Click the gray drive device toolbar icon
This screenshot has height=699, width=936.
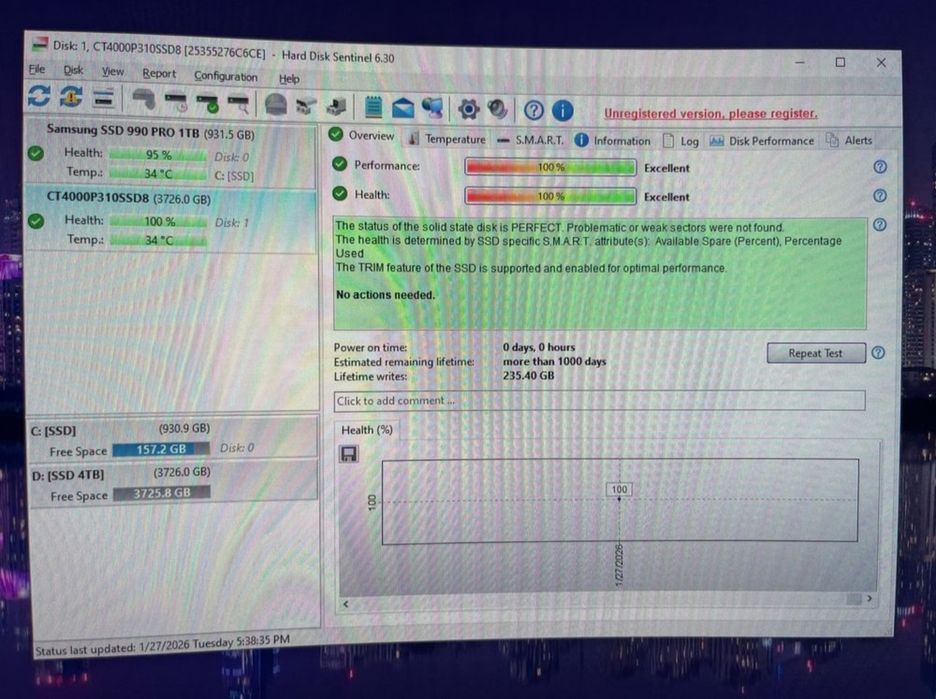click(306, 106)
